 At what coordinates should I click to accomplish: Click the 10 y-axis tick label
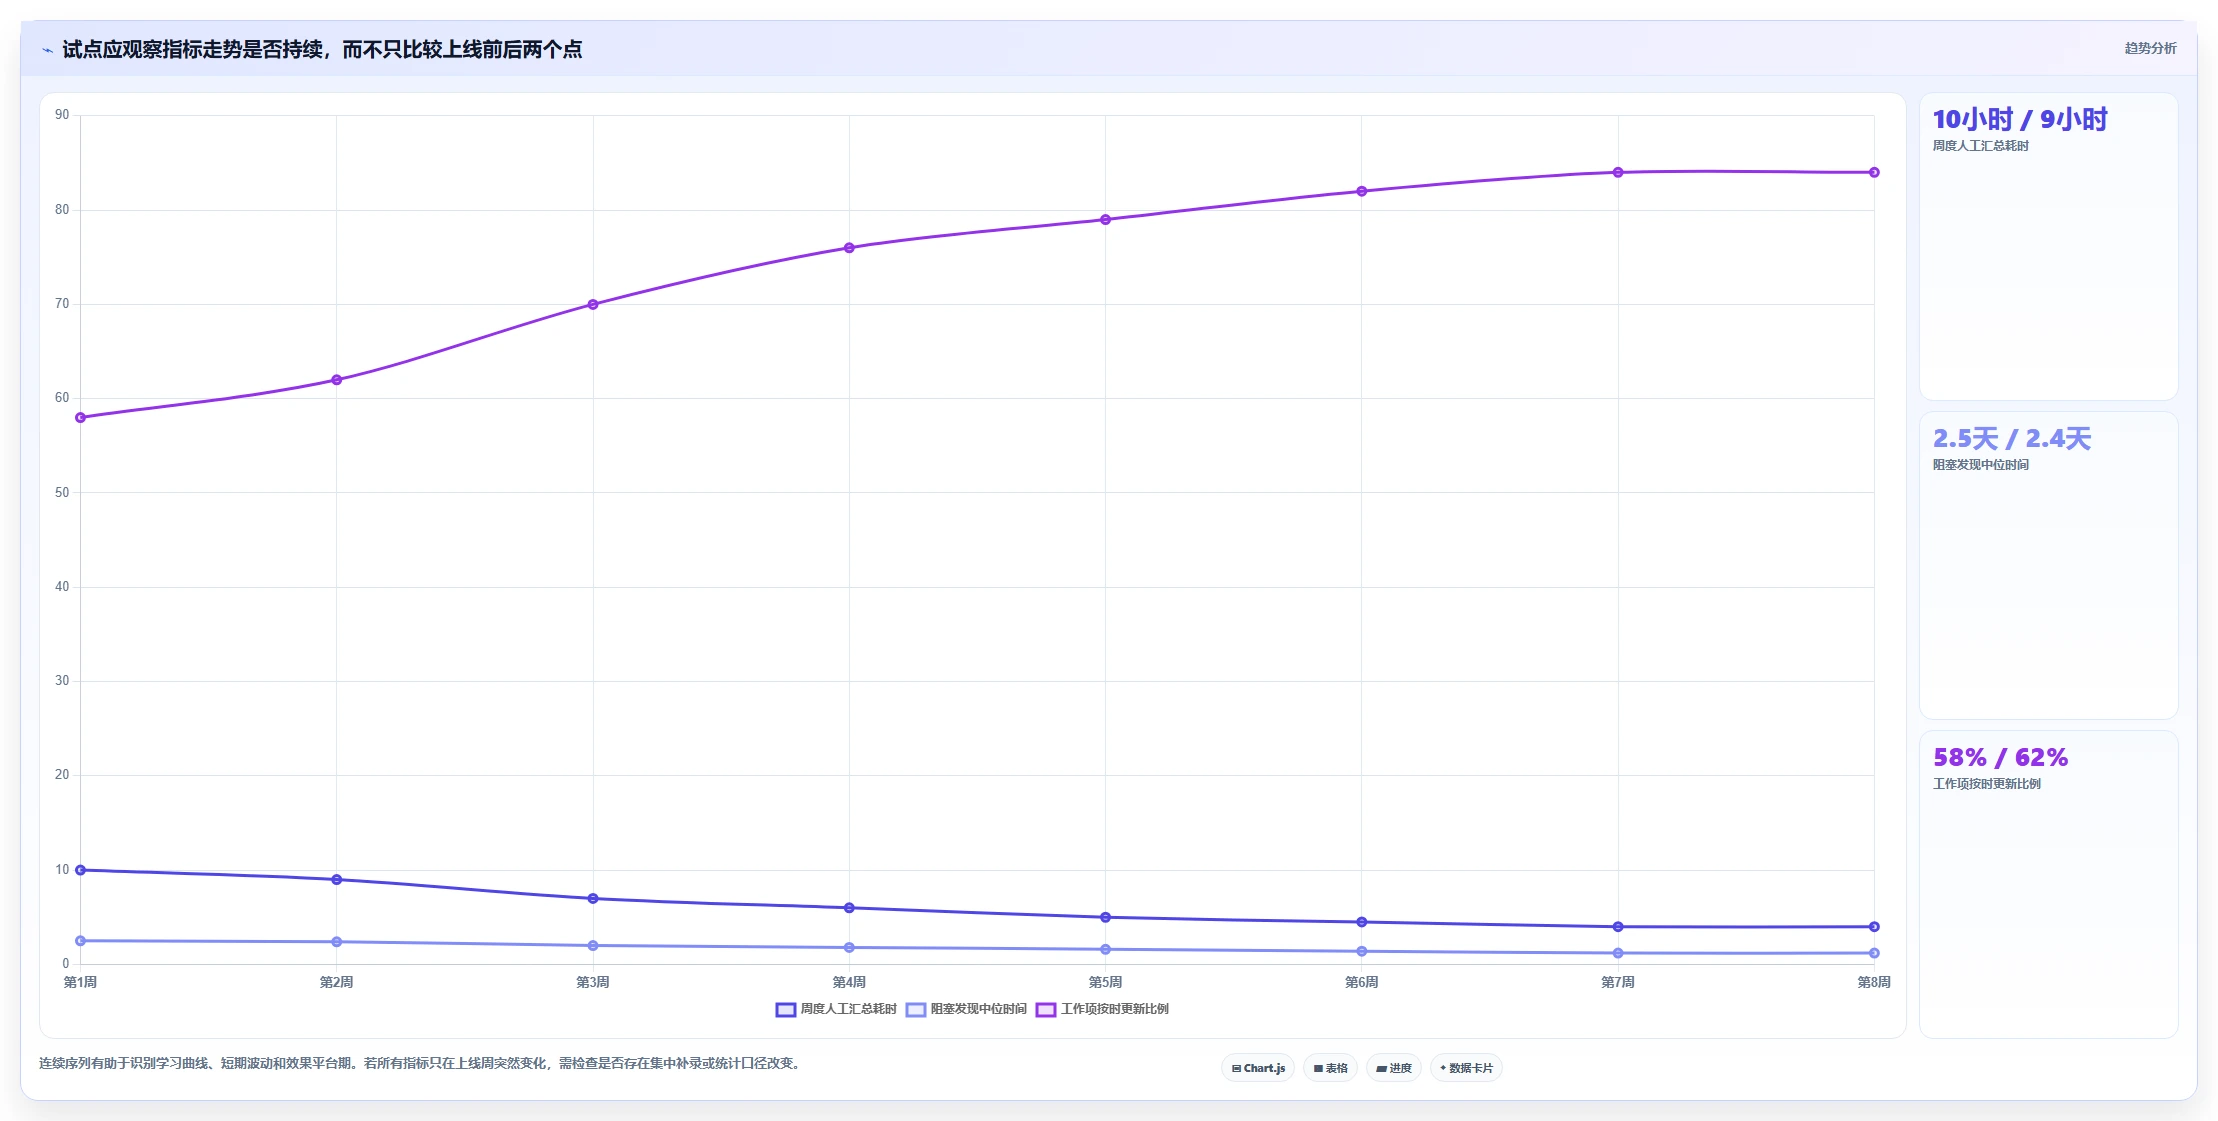pos(62,870)
